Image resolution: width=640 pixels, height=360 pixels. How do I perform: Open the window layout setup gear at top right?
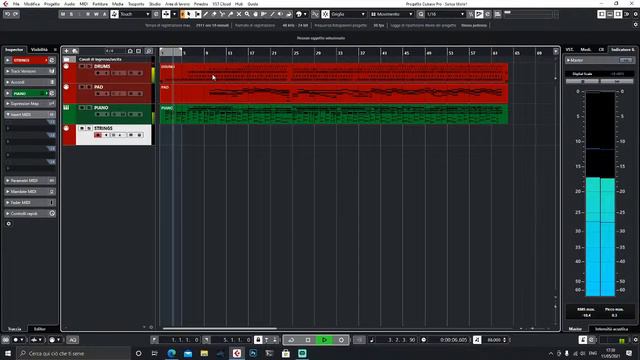pyautogui.click(x=636, y=14)
